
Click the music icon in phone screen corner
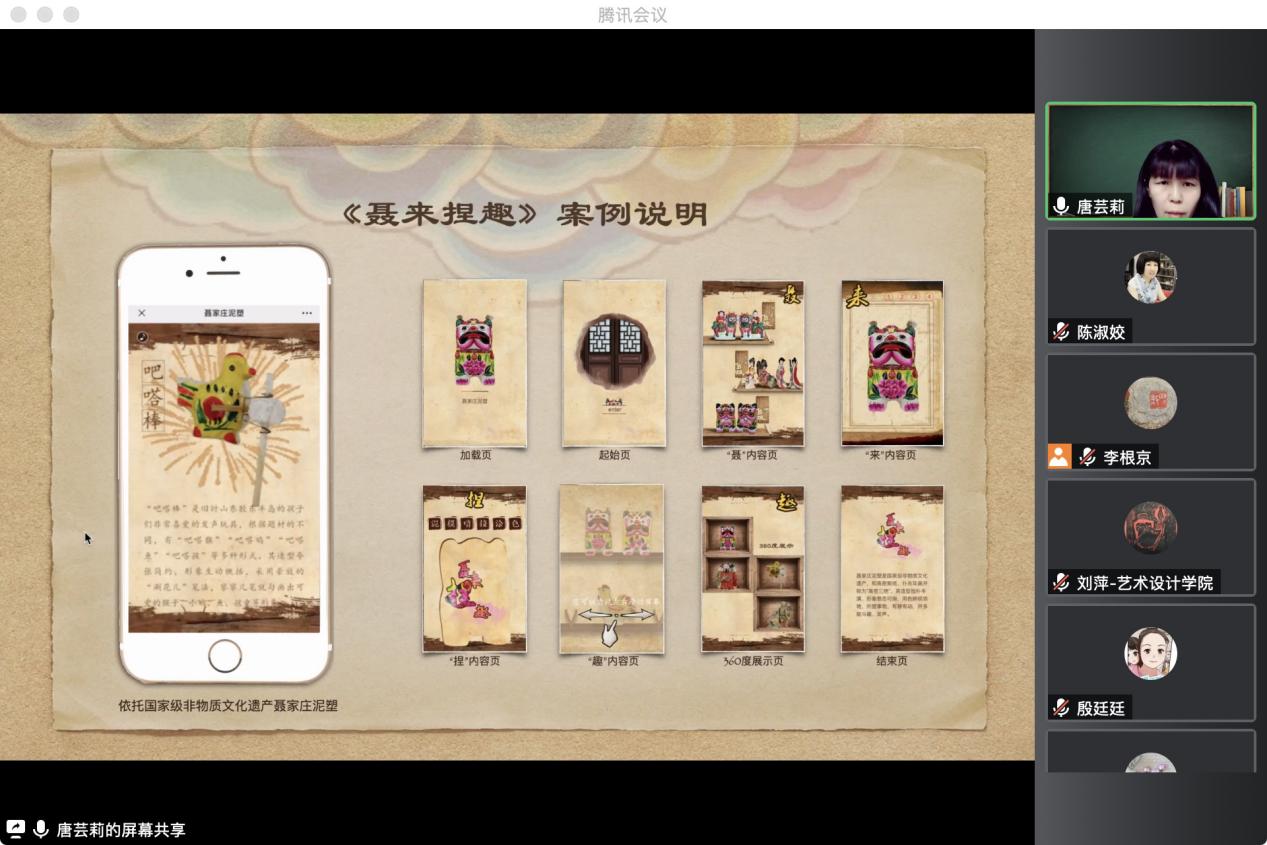pyautogui.click(x=143, y=337)
